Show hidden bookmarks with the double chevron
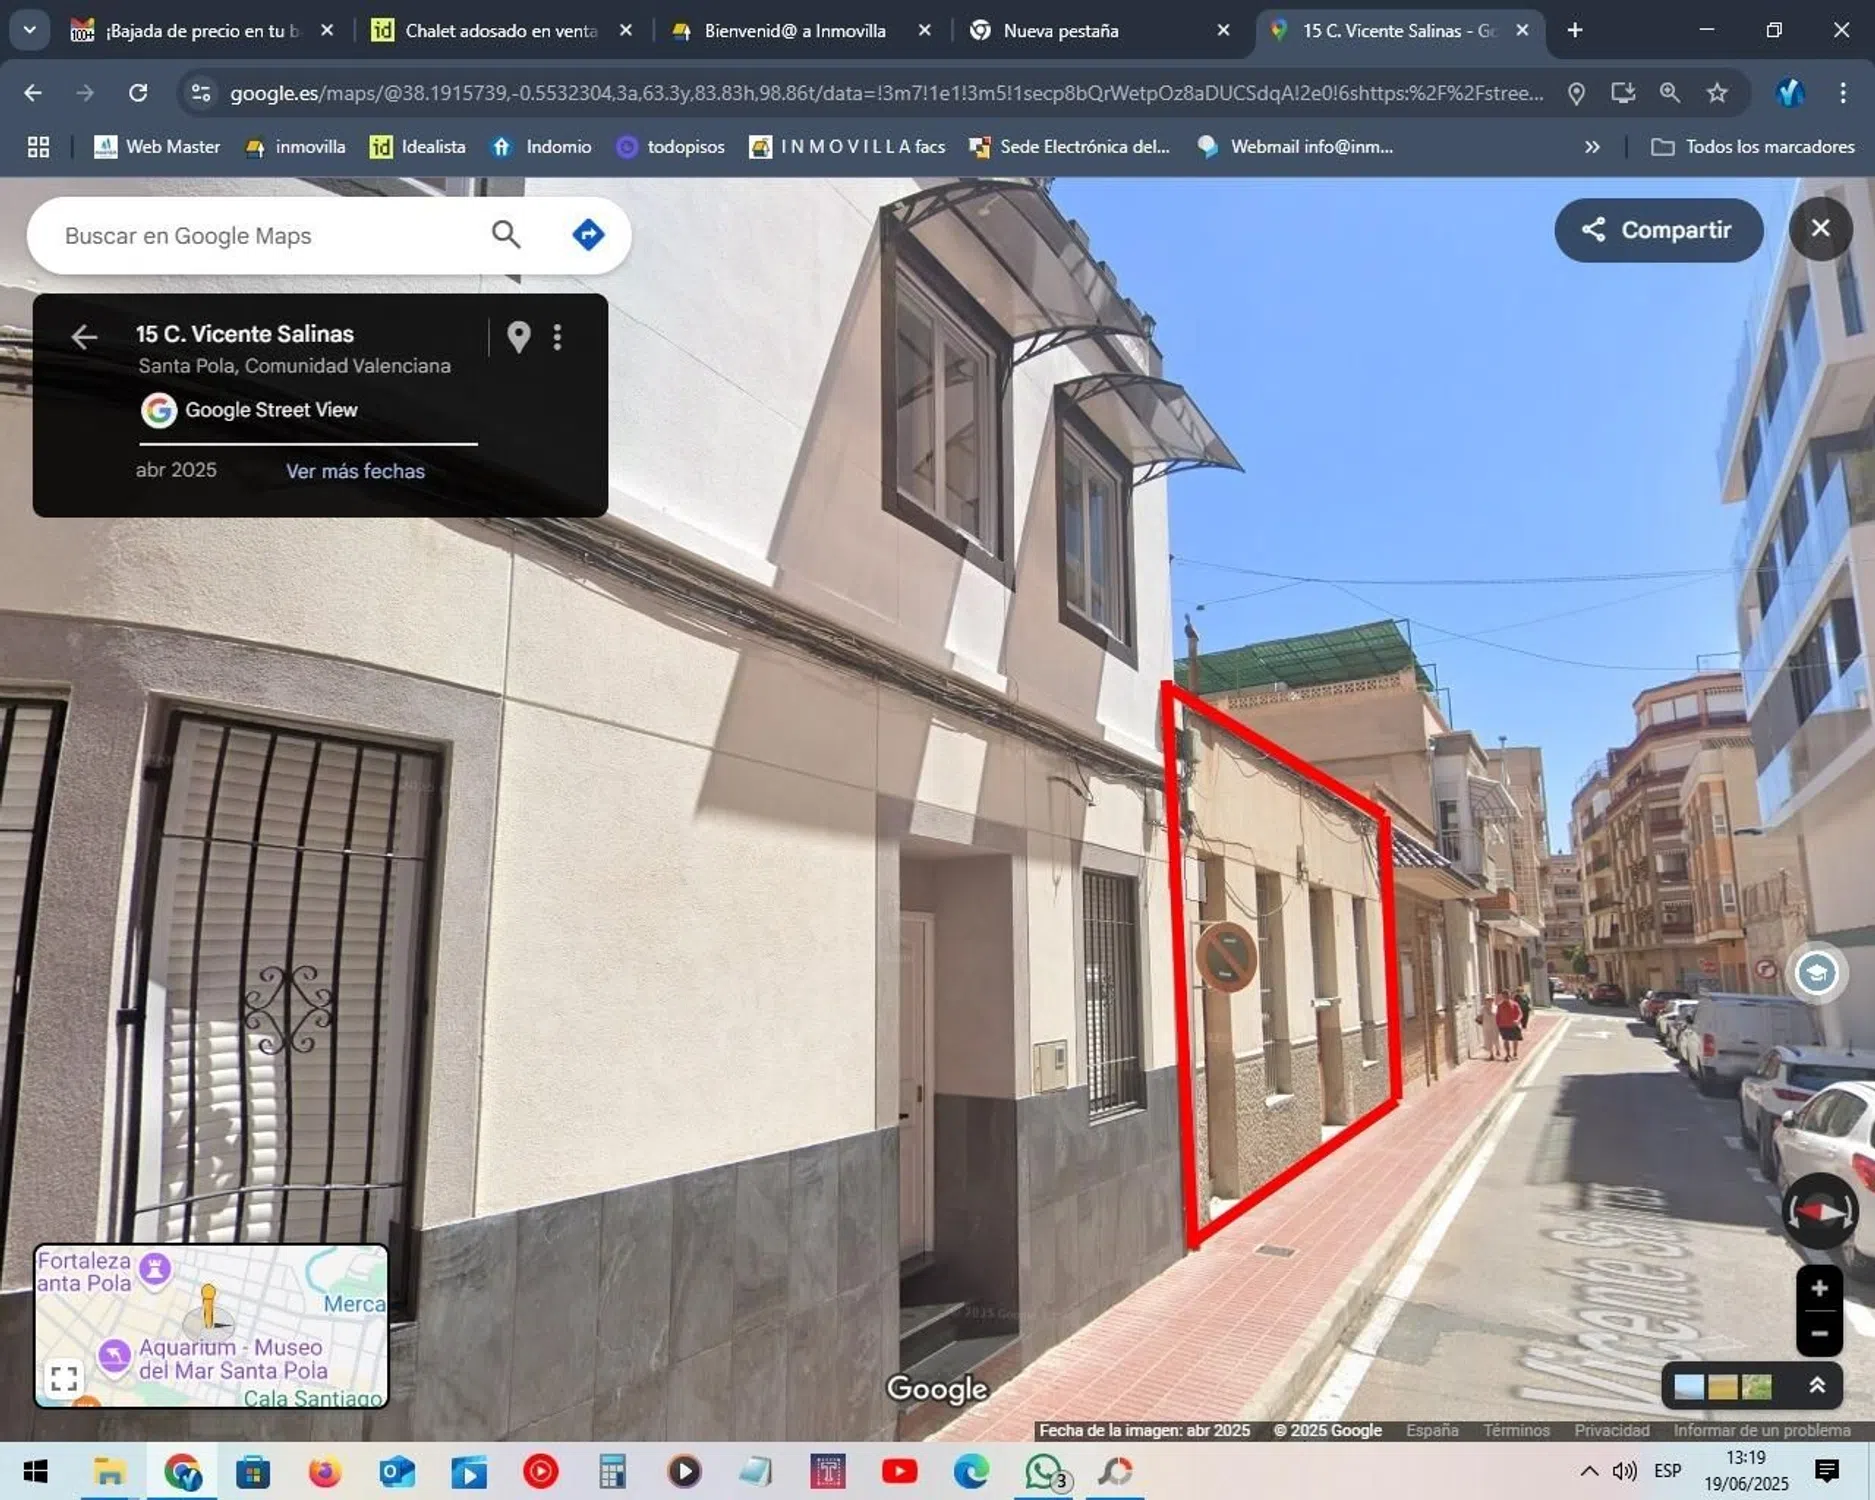 point(1592,147)
